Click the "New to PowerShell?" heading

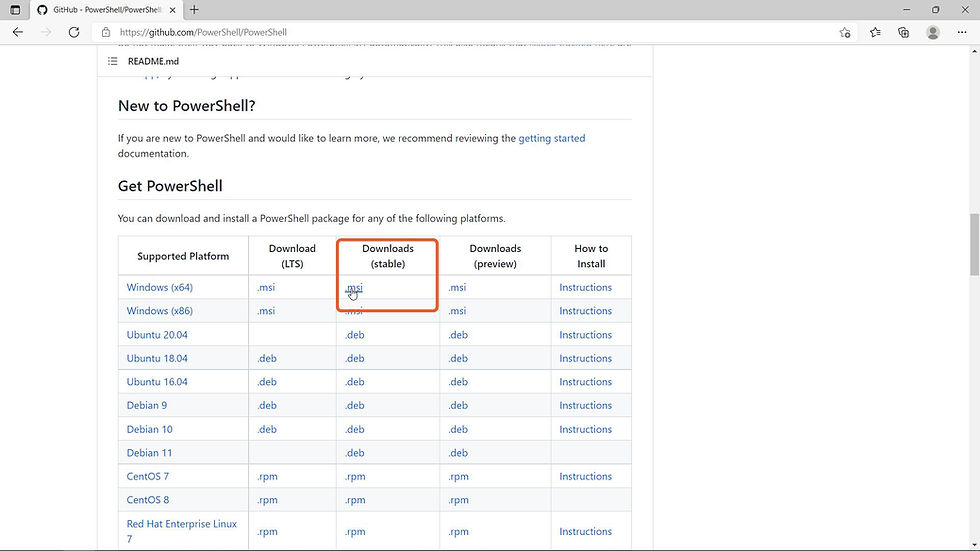coord(187,106)
